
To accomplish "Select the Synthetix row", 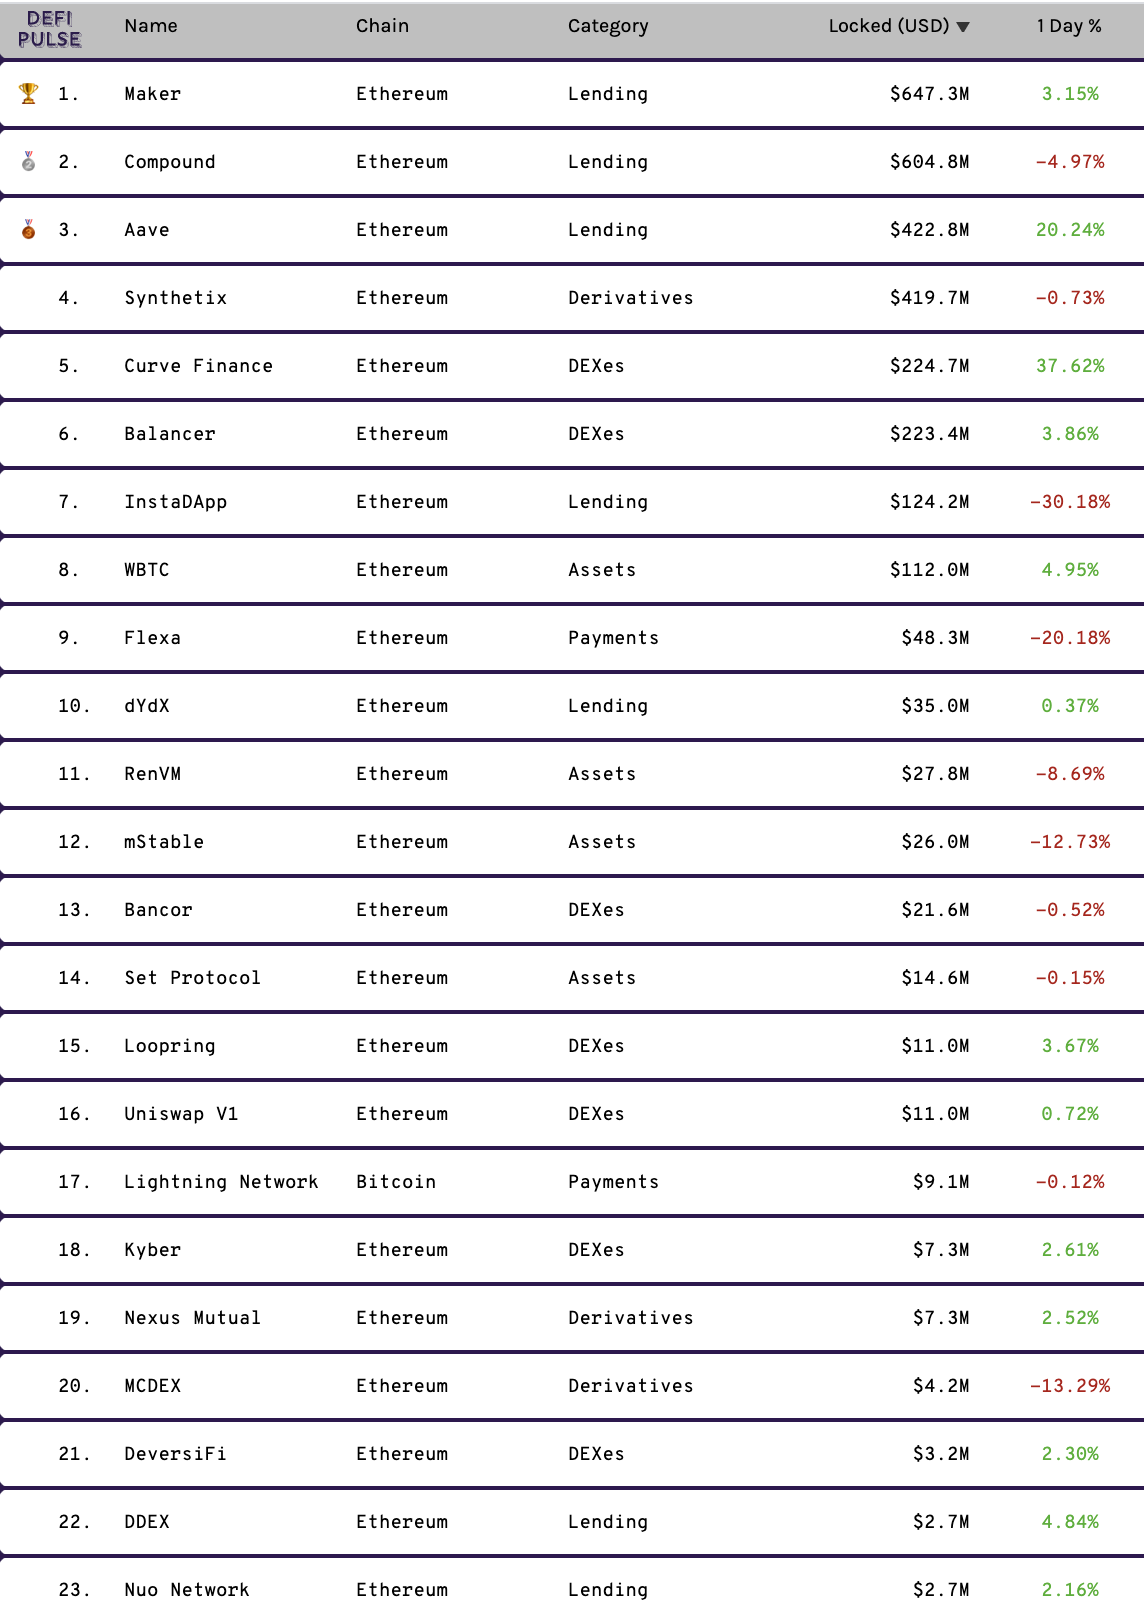I will (572, 298).
